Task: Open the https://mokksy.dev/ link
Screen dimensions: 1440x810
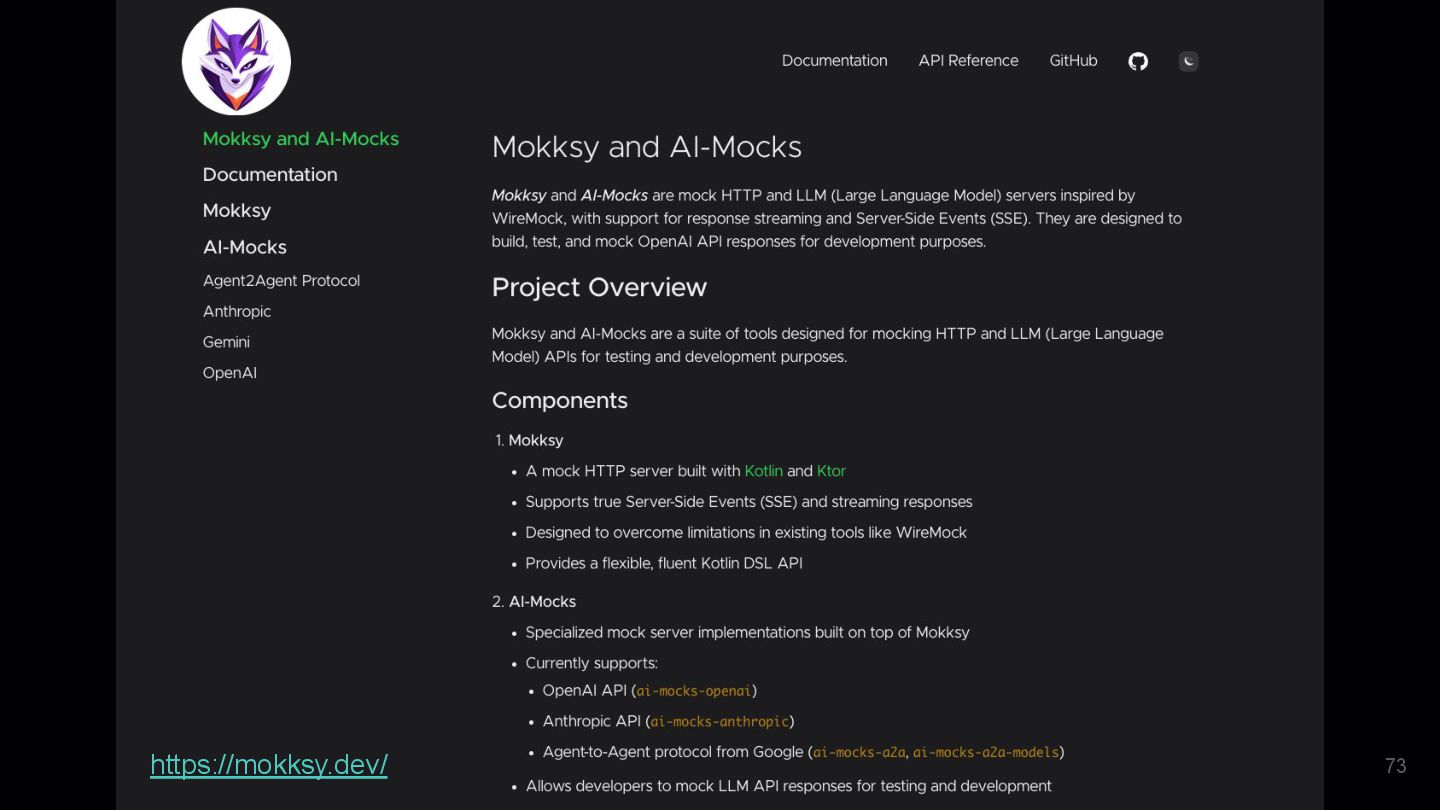Action: tap(269, 765)
